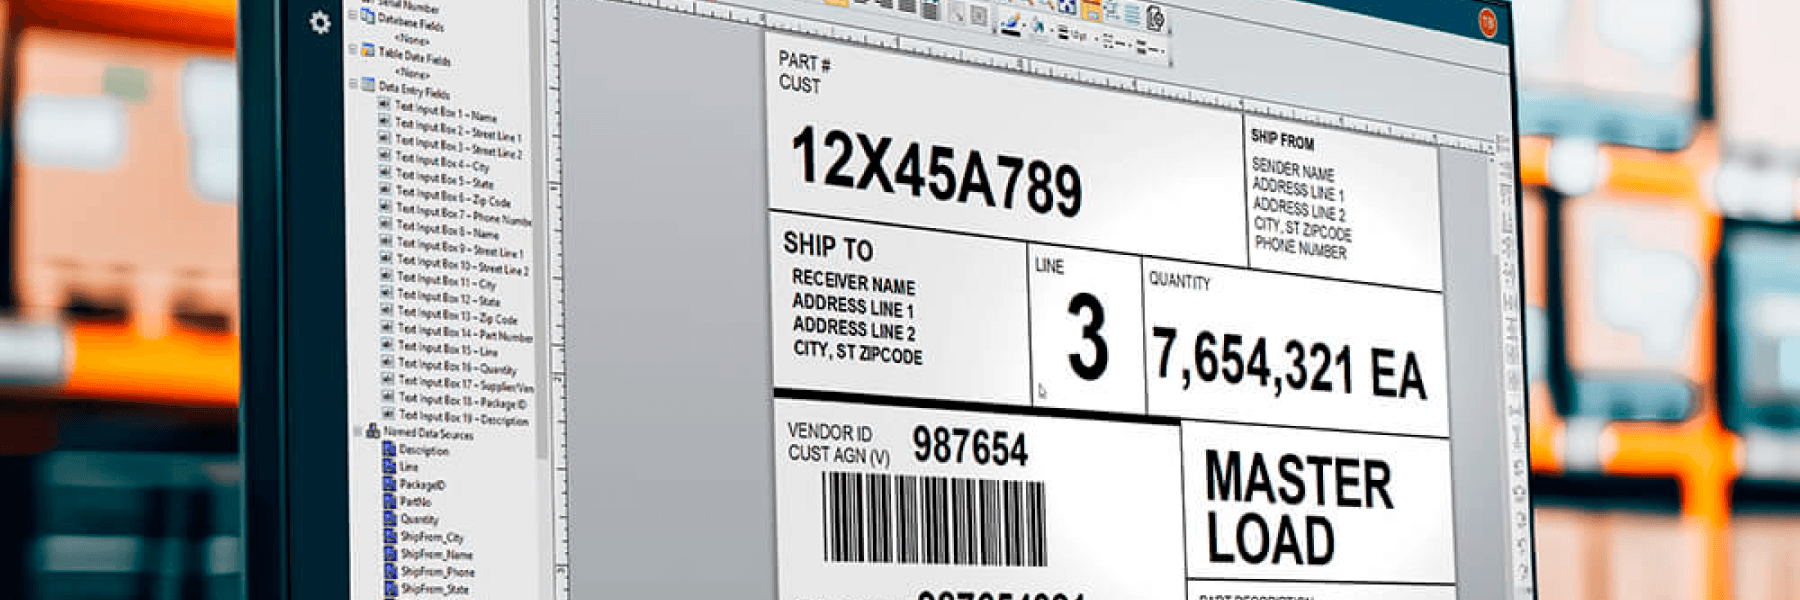Screen dimensions: 1800x600
Task: Click icon beside Text Input Box 1 - Name
Action: [384, 104]
